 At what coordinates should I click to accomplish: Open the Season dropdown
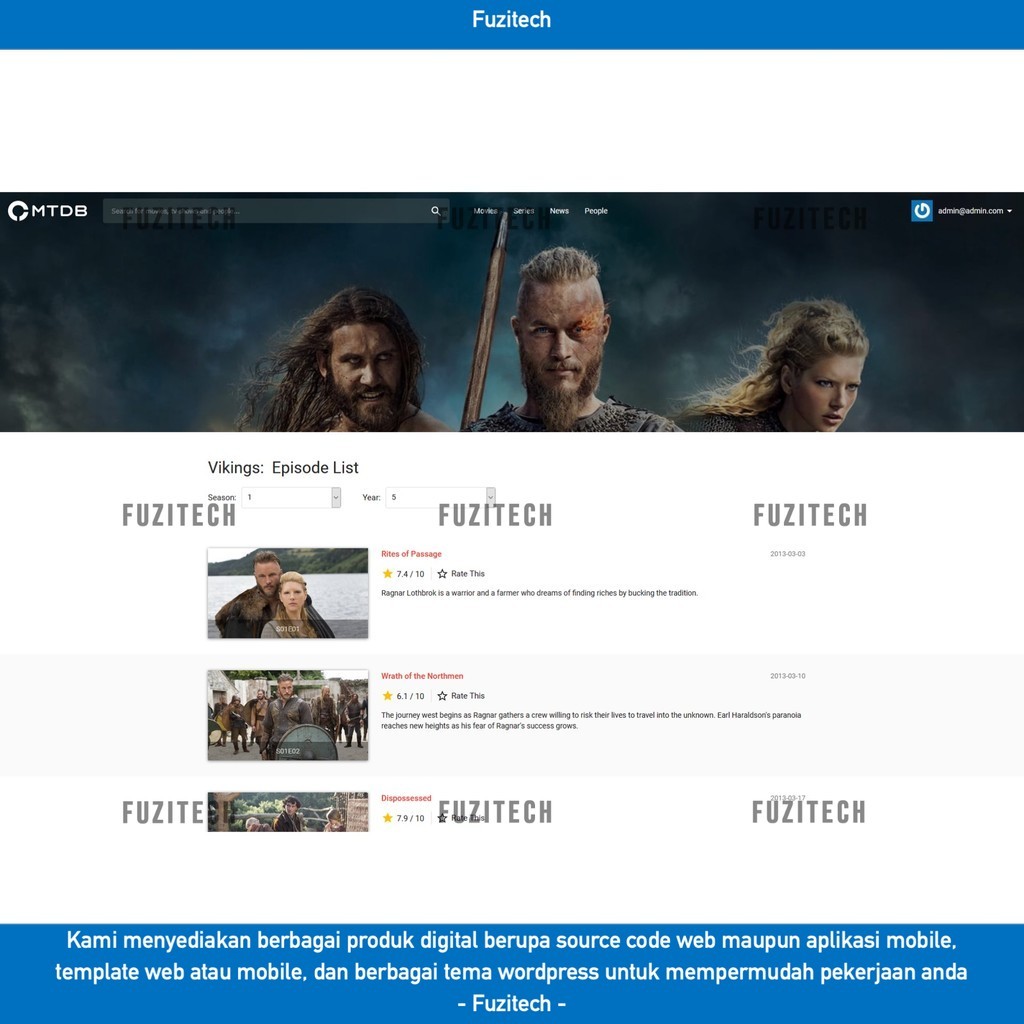coord(291,498)
